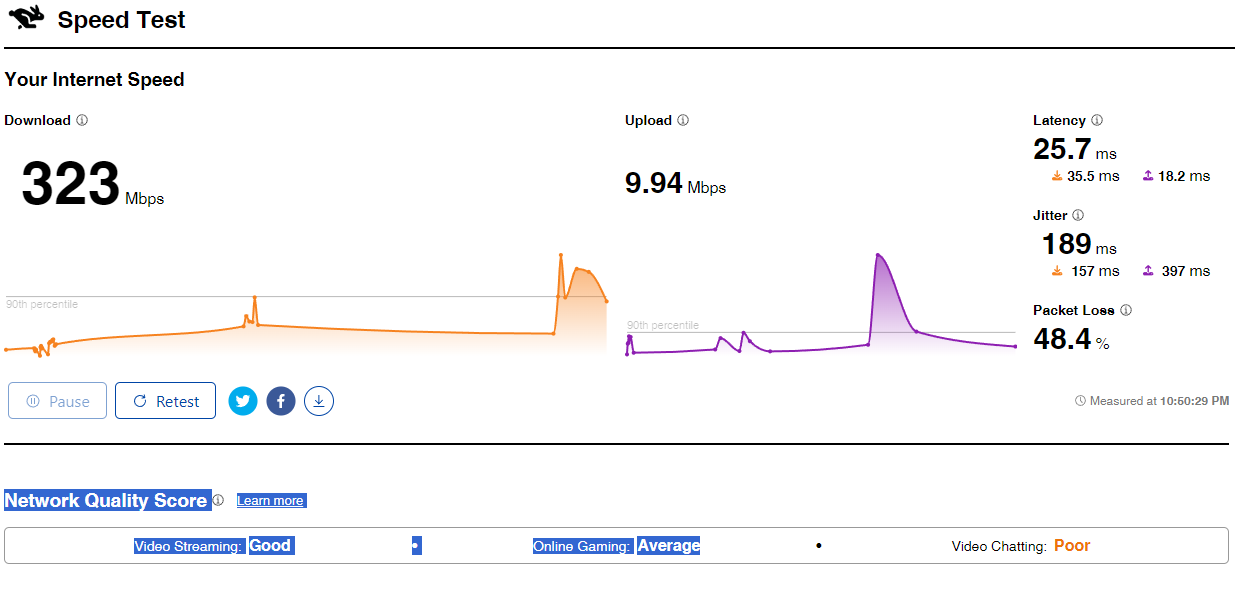Download results using the download icon
The image size is (1235, 590).
319,401
